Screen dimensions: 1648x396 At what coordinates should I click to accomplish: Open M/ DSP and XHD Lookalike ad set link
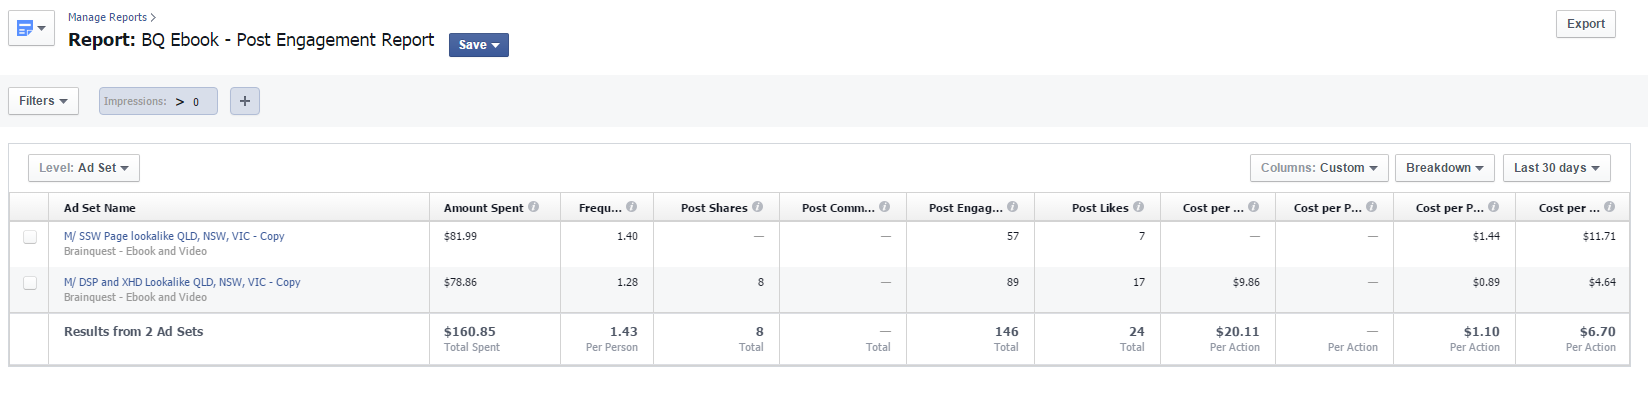click(x=182, y=282)
